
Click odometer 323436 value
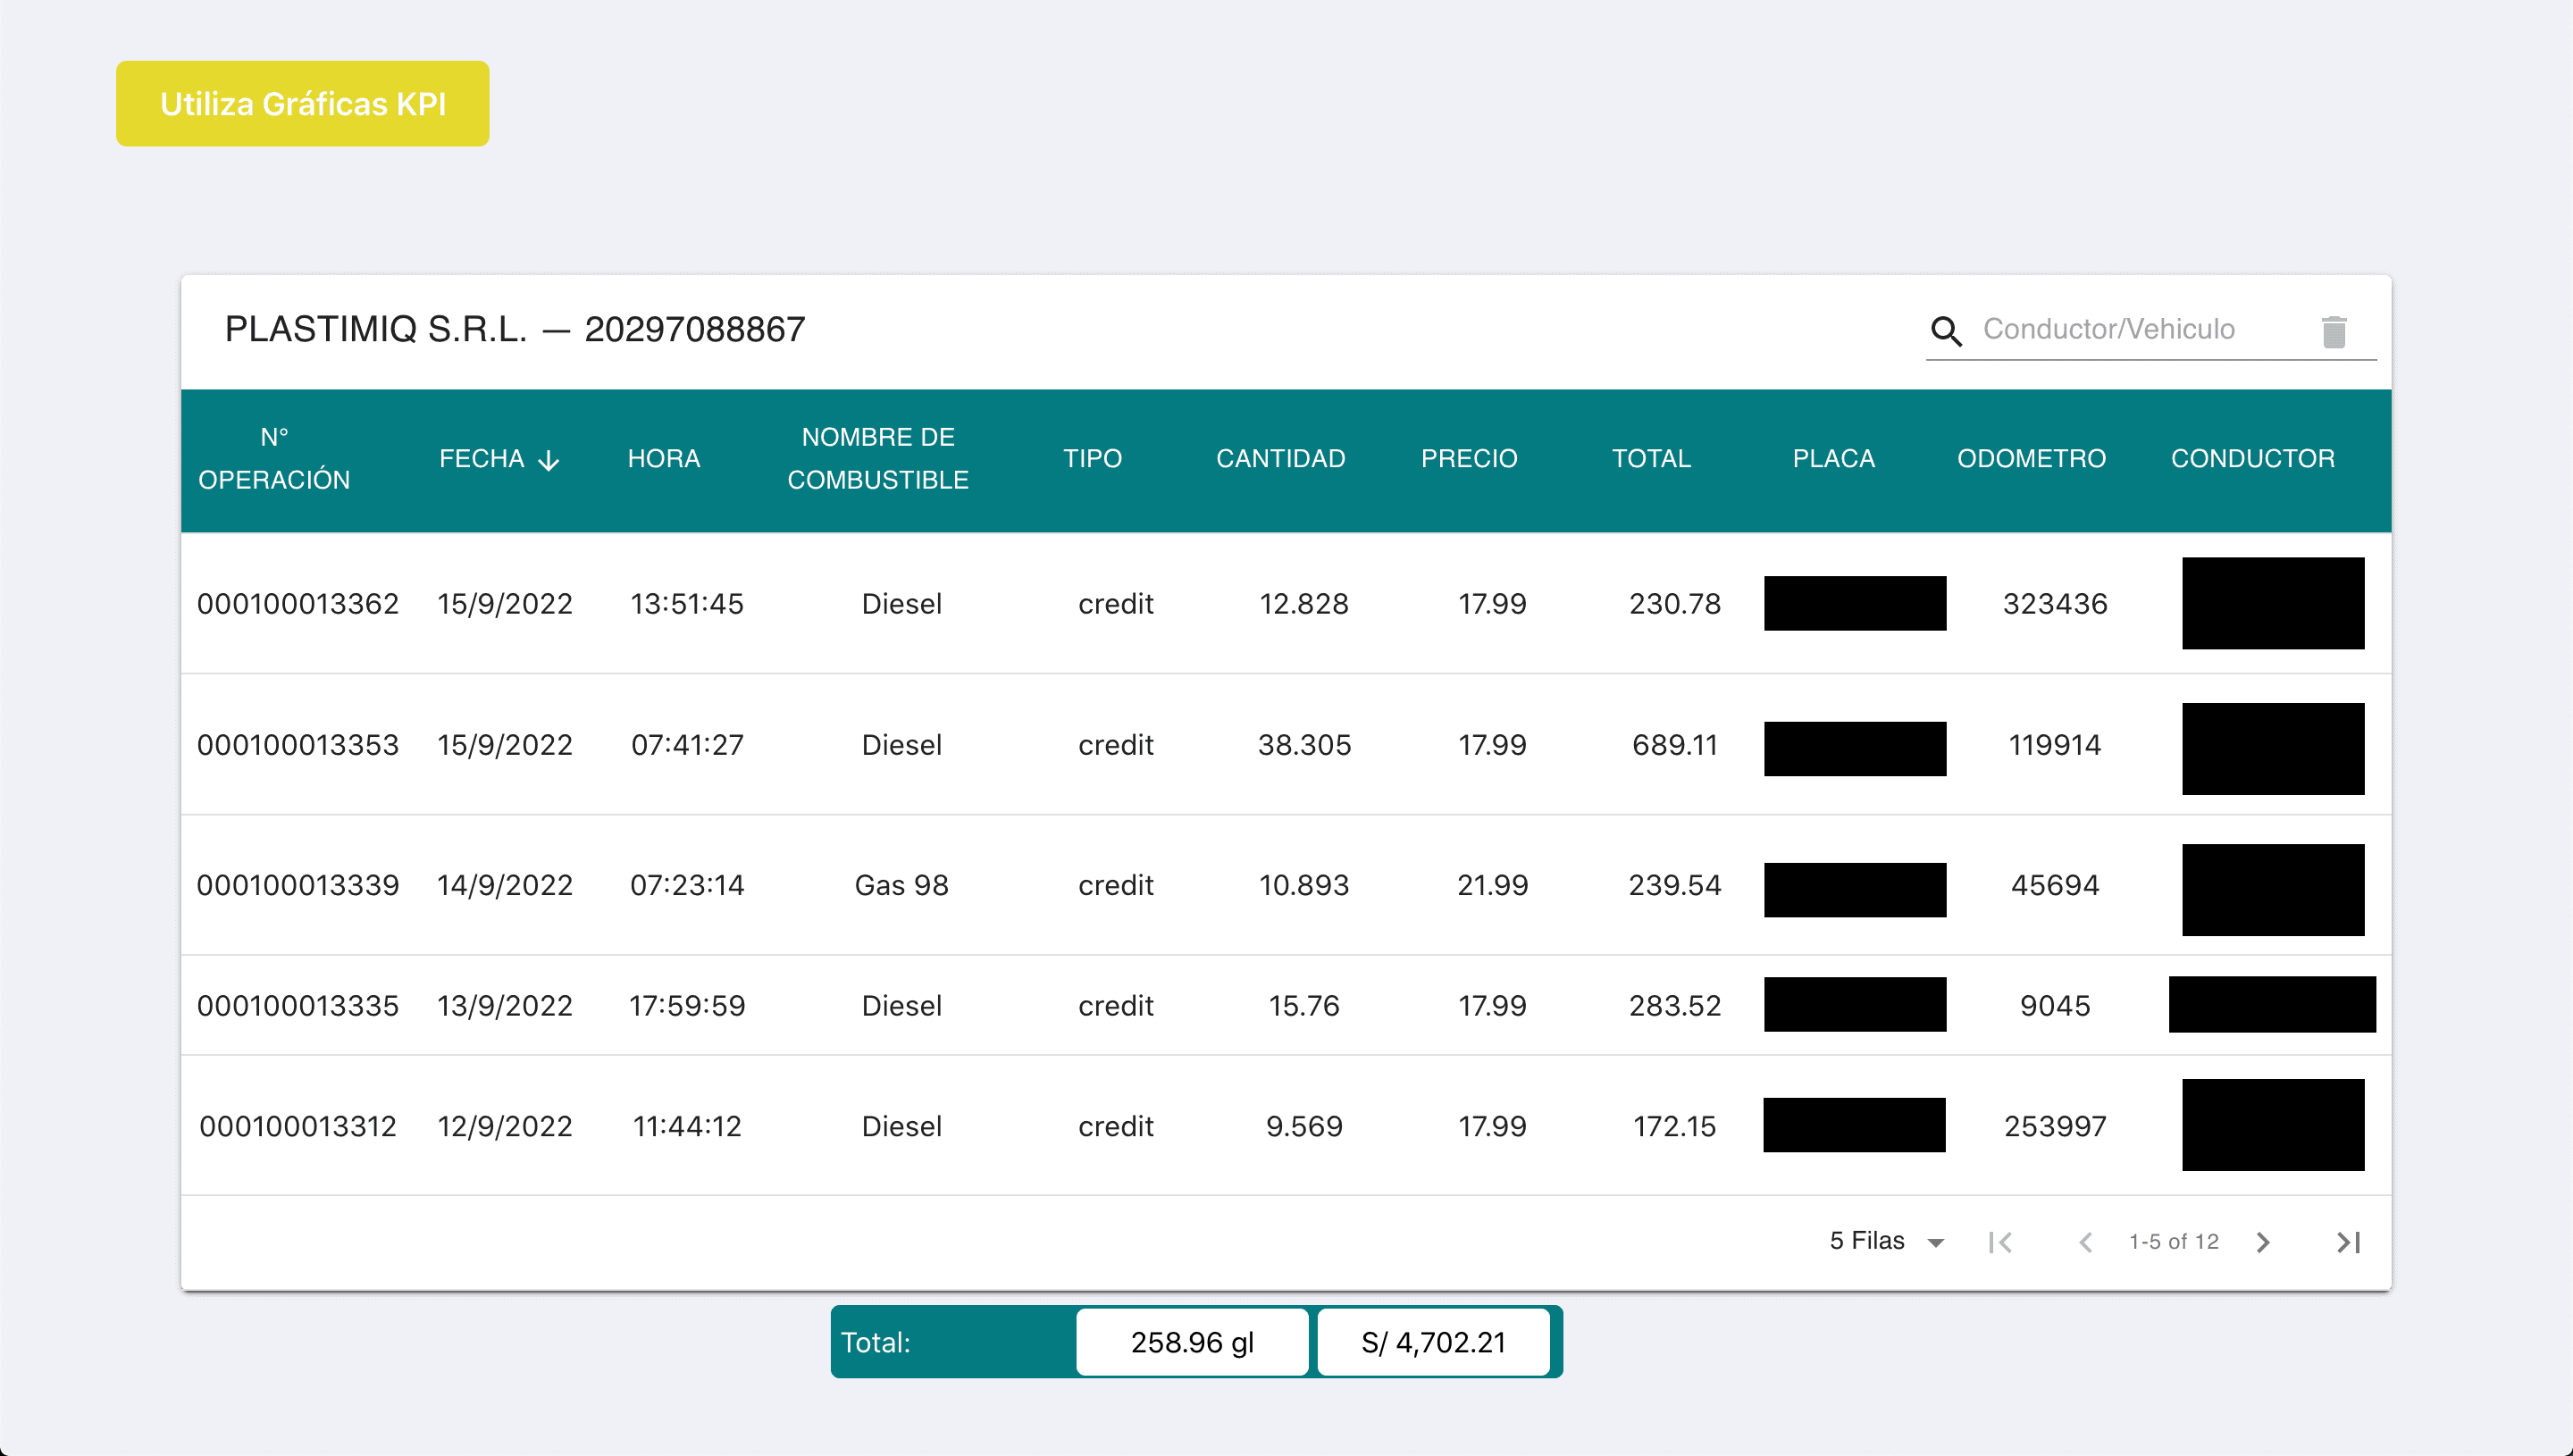(x=2055, y=604)
